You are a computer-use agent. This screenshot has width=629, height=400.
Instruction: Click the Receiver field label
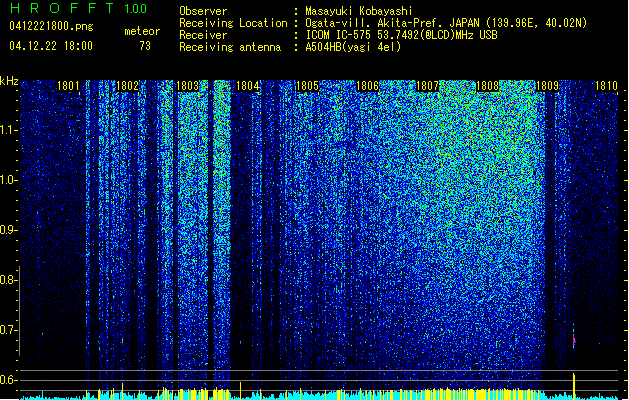coord(203,35)
